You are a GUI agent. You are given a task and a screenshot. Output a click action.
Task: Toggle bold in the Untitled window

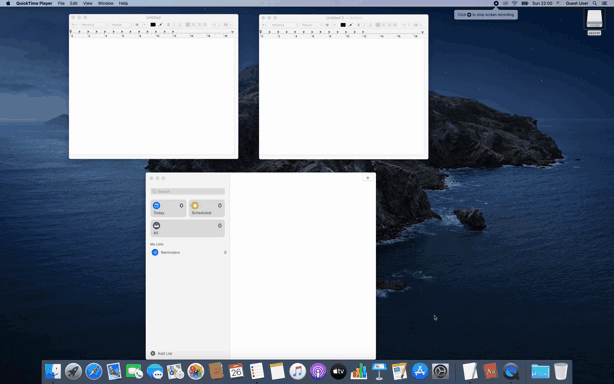point(168,25)
